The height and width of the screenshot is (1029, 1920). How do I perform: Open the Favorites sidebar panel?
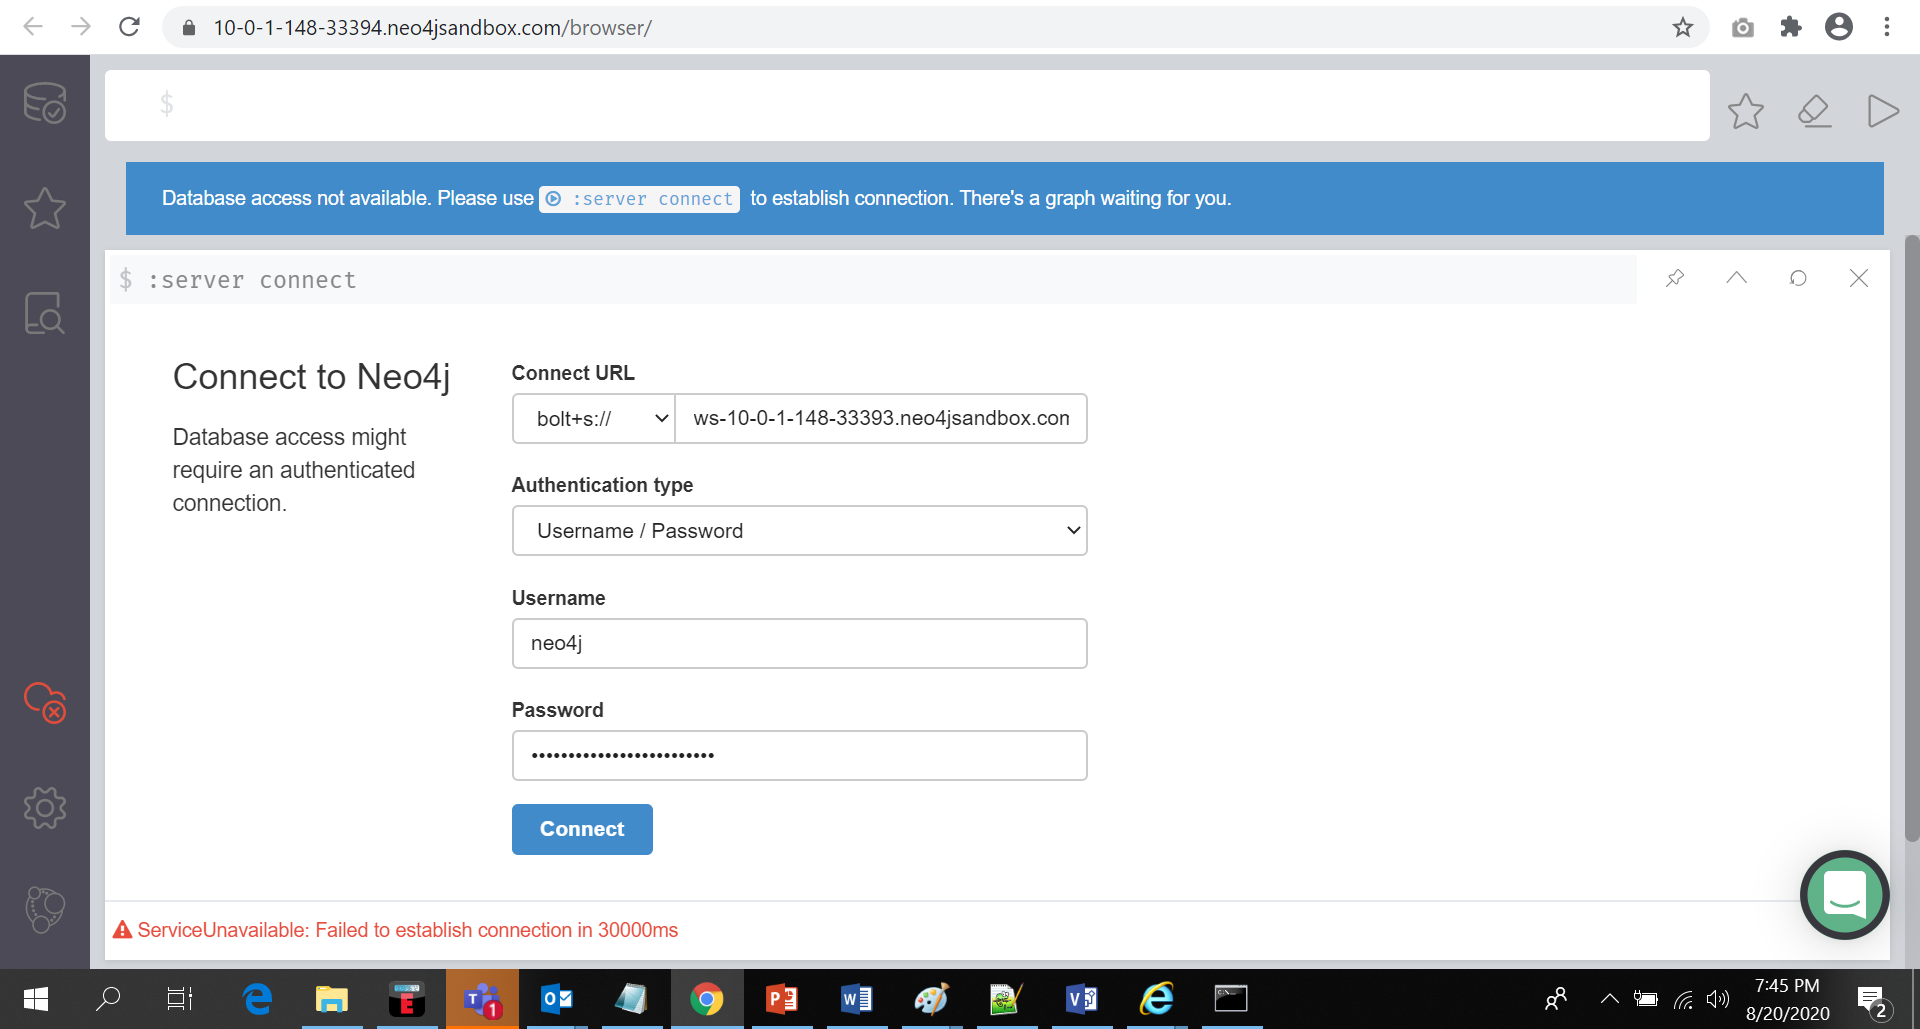(x=45, y=208)
